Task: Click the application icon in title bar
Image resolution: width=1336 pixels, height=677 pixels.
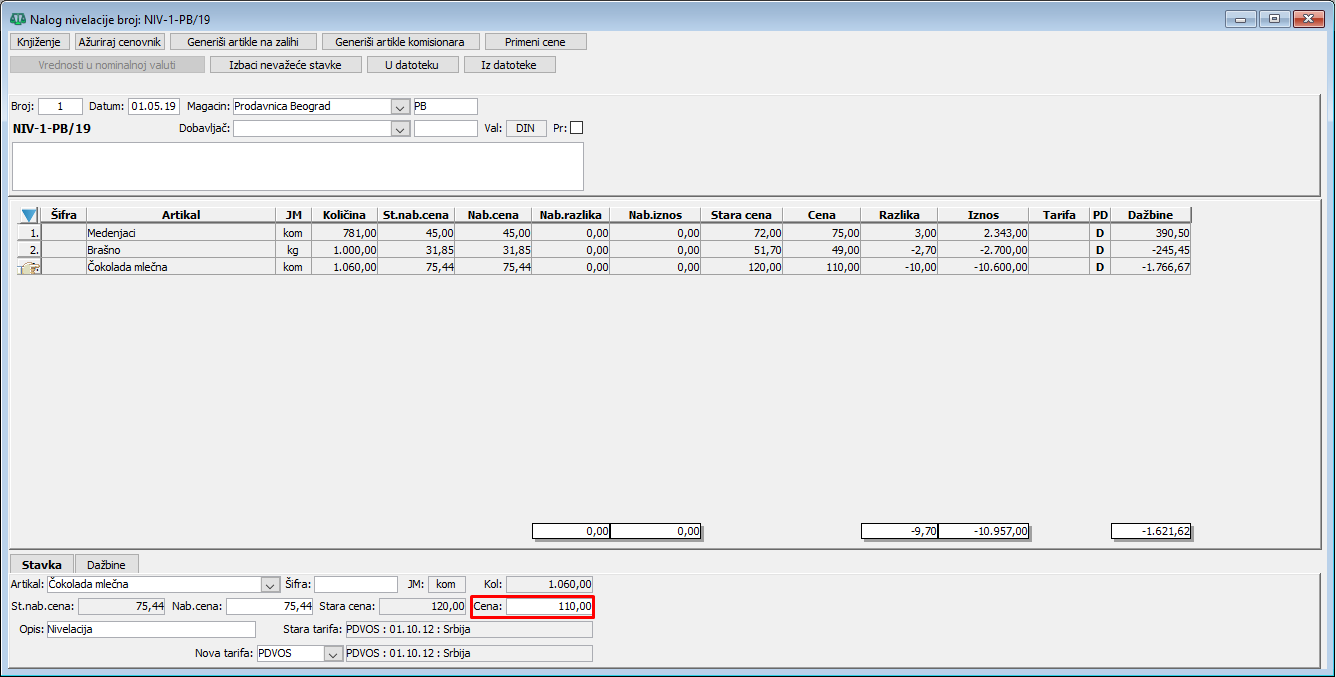Action: [17, 19]
